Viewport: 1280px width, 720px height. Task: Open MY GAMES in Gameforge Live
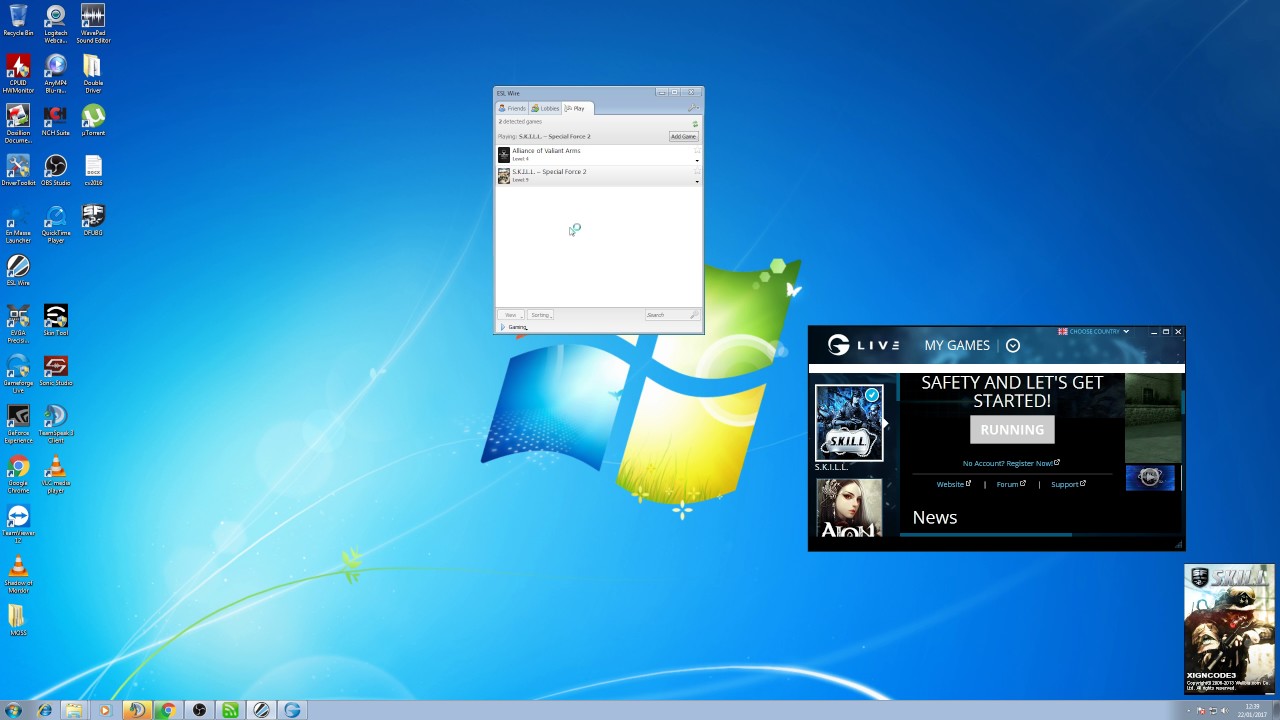[957, 345]
